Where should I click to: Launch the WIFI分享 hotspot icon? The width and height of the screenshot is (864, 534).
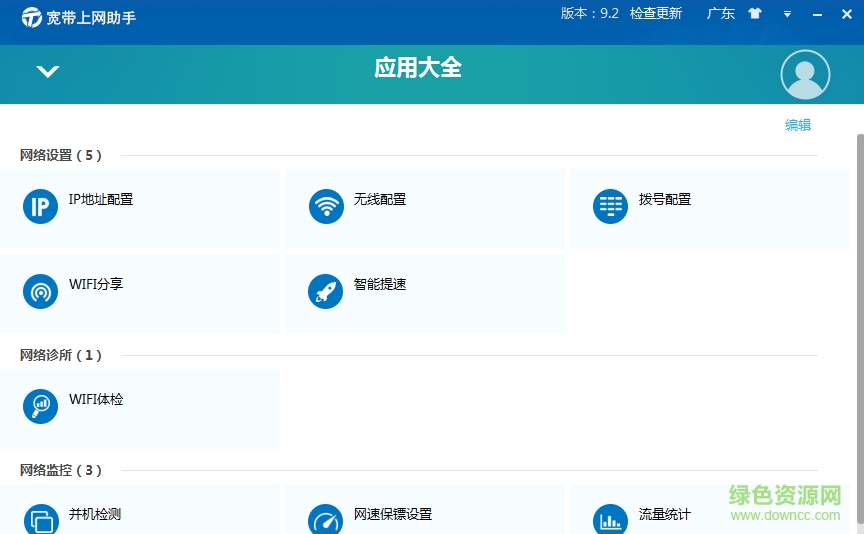point(40,292)
